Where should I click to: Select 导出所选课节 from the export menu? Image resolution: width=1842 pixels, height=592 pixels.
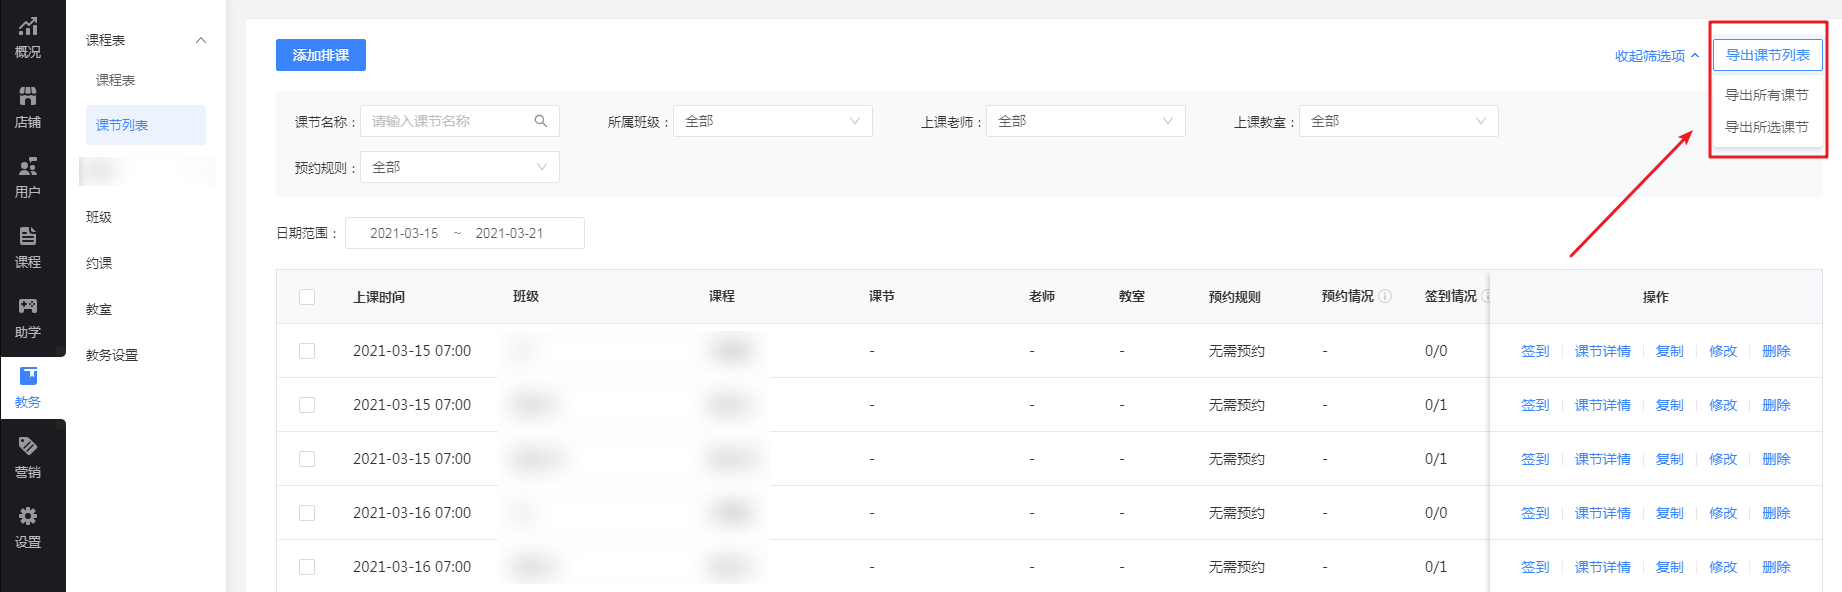1766,127
